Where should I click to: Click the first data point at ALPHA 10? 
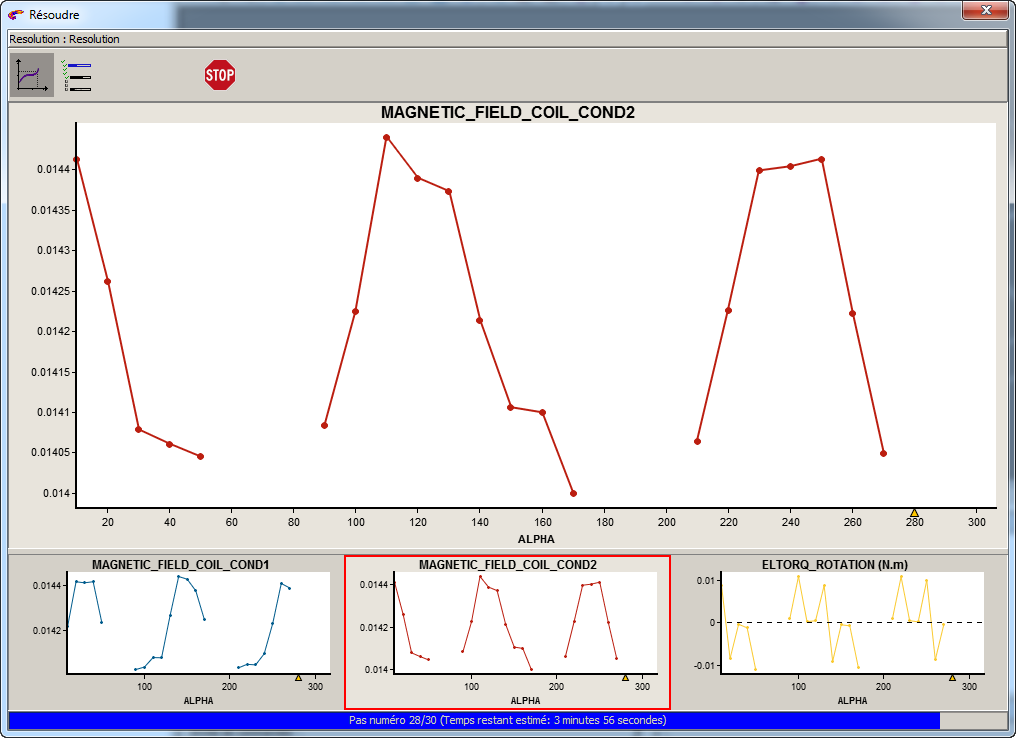pos(77,160)
